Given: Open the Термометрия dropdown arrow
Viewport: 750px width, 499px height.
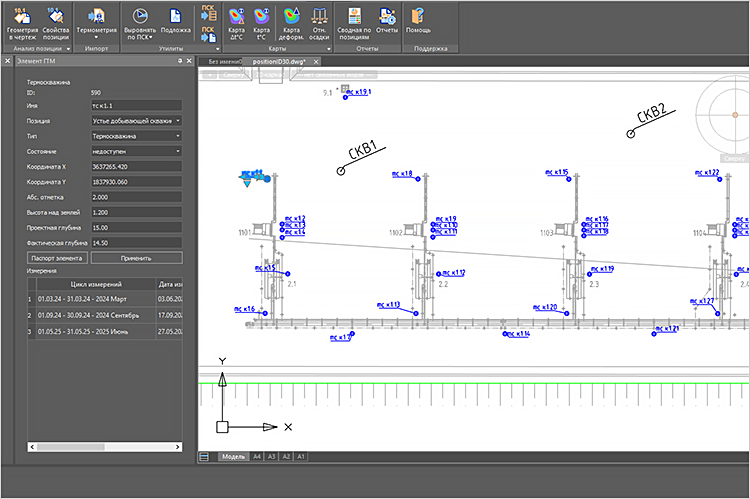Looking at the screenshot, I should pyautogui.click(x=96, y=38).
